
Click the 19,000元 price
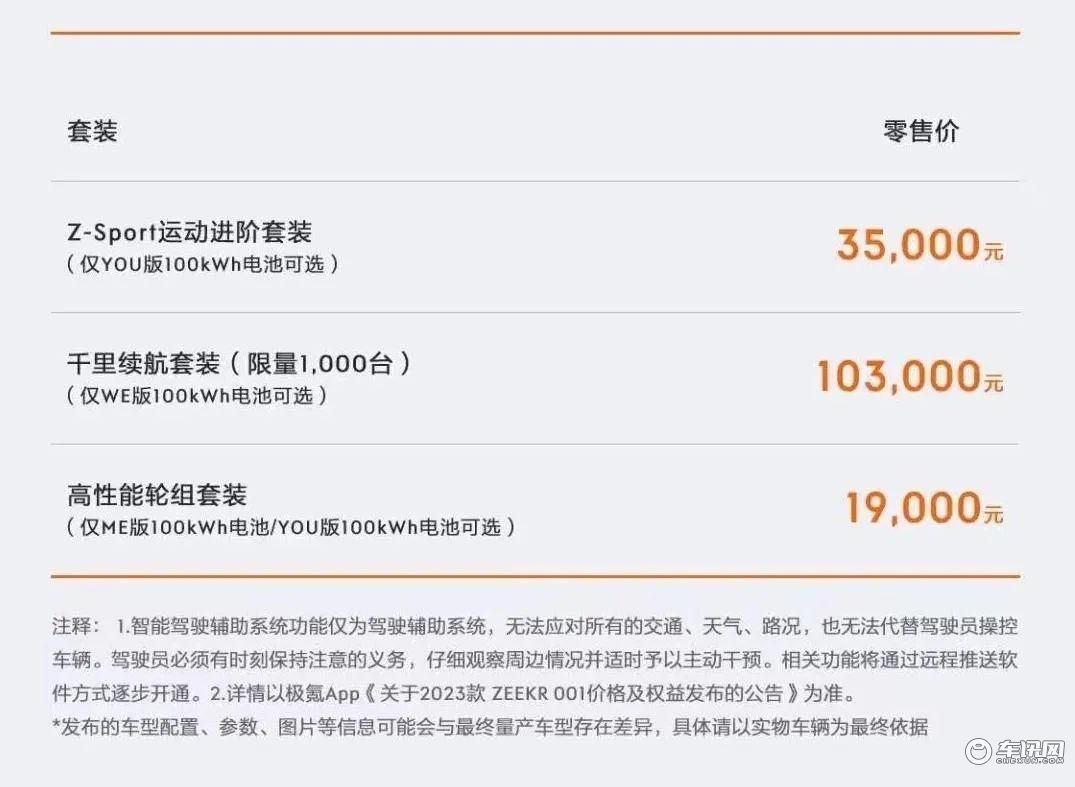click(x=925, y=508)
